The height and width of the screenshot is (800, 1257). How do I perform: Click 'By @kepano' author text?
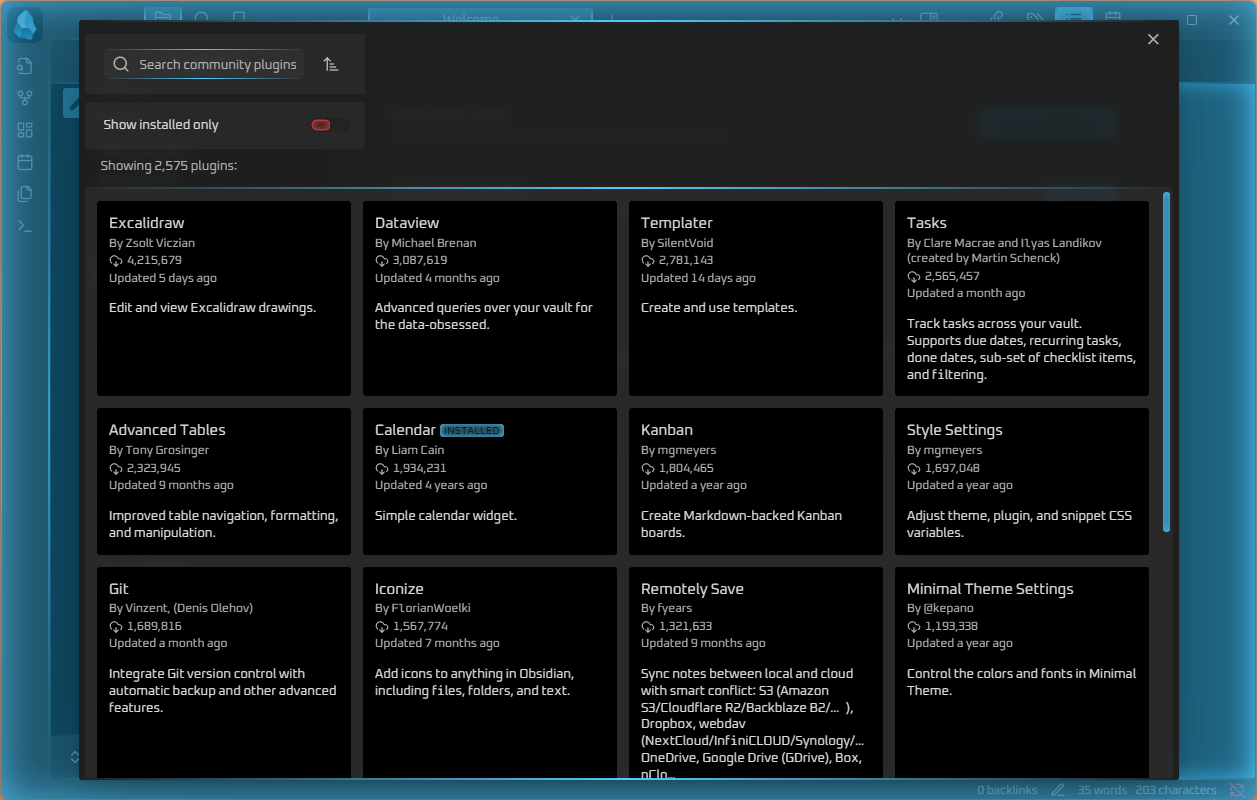click(x=940, y=608)
